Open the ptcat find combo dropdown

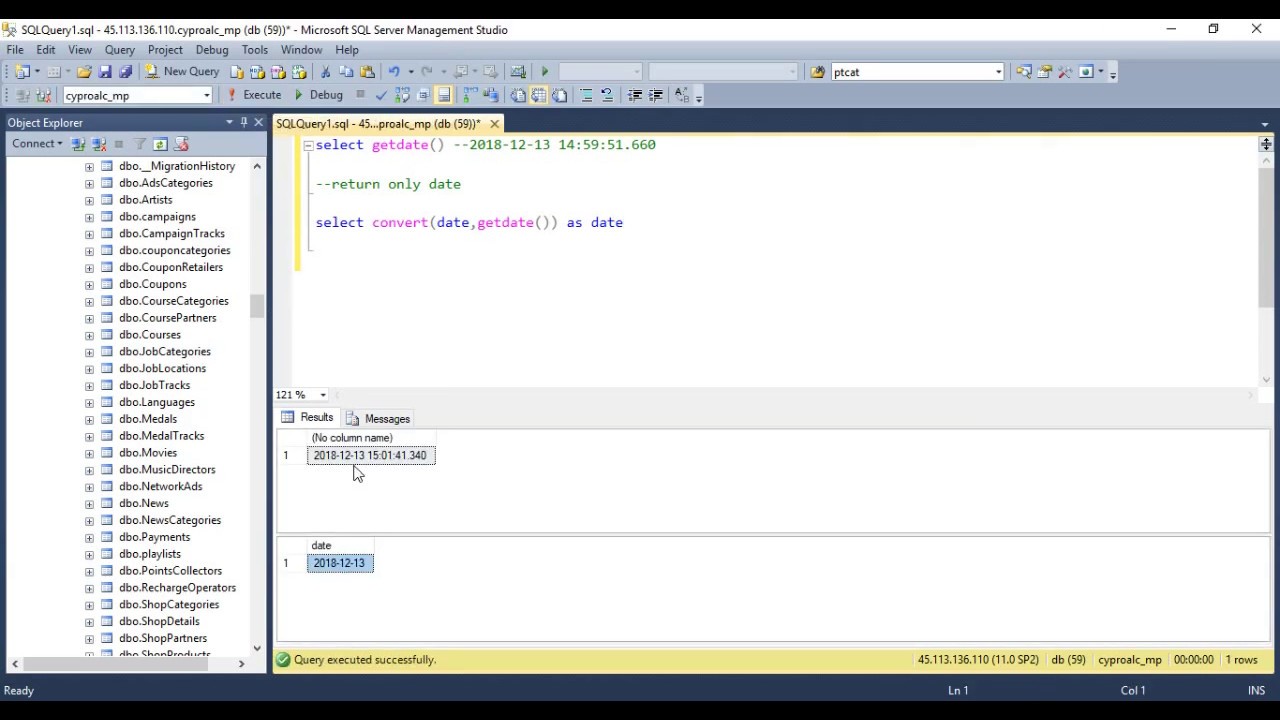998,72
